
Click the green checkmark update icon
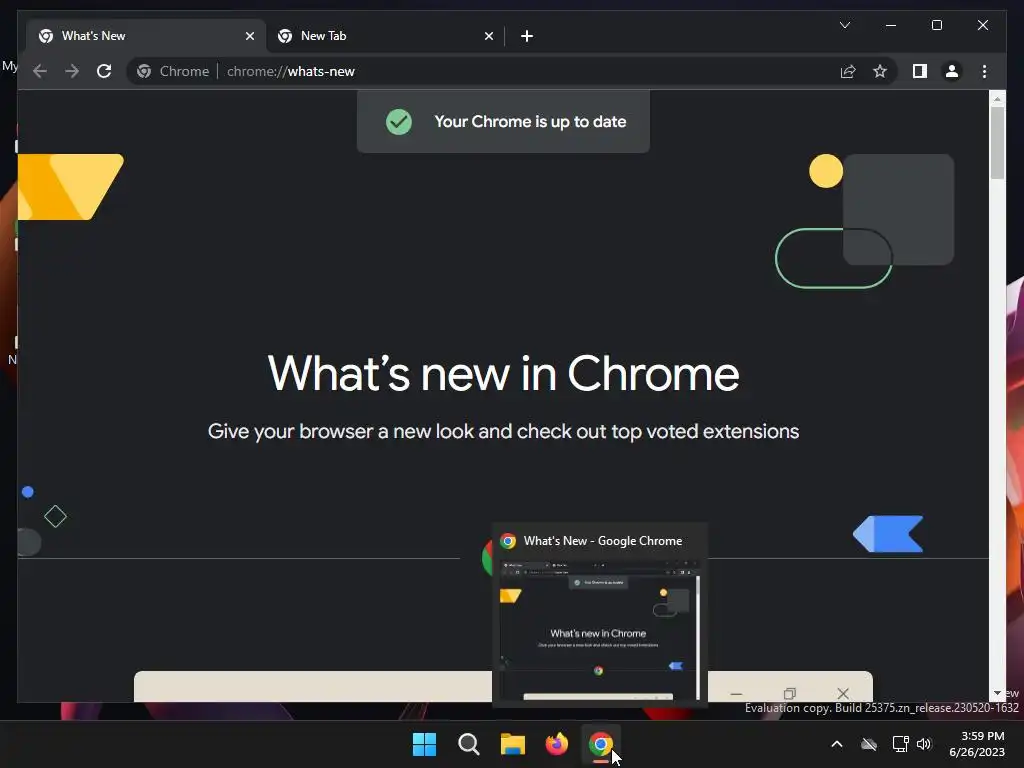click(x=398, y=122)
